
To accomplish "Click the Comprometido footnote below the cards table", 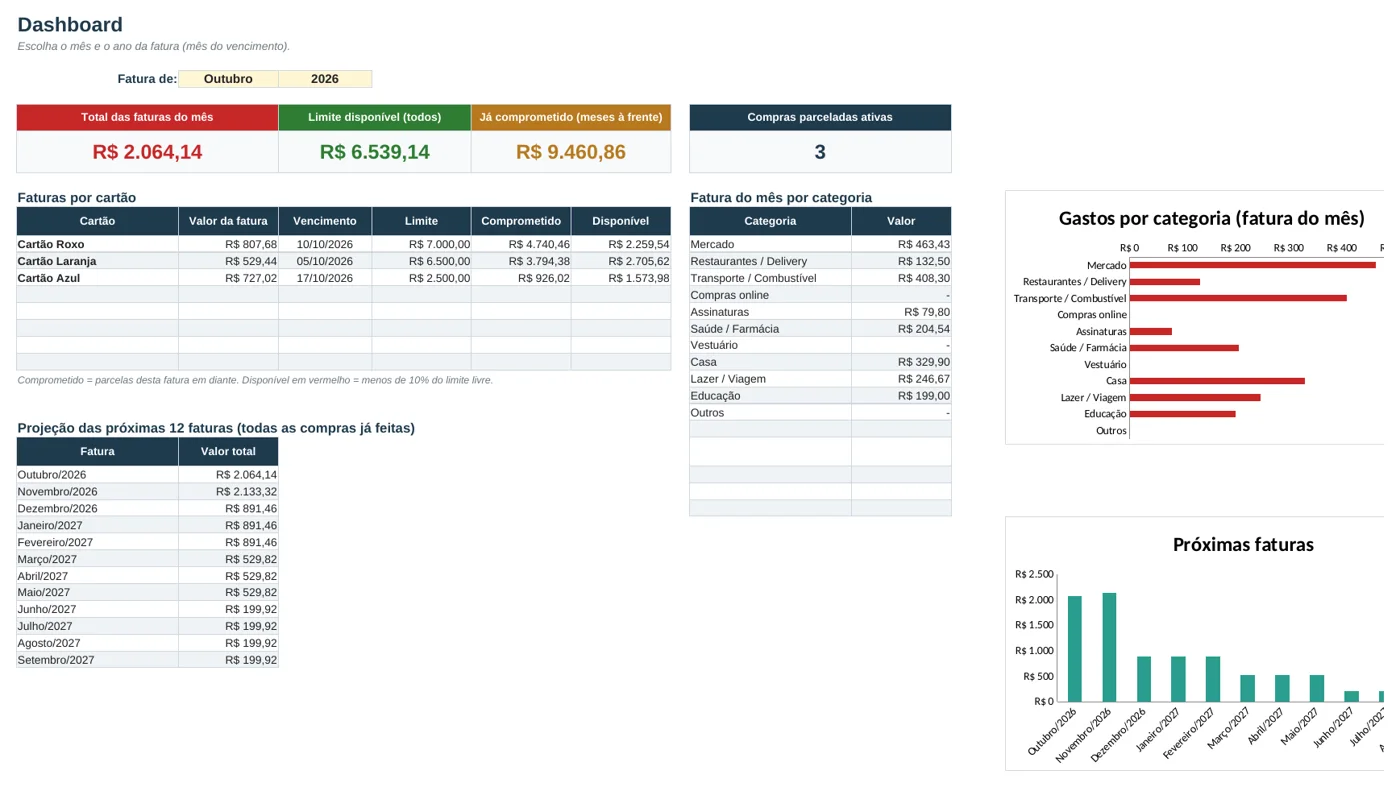I will pyautogui.click(x=255, y=380).
